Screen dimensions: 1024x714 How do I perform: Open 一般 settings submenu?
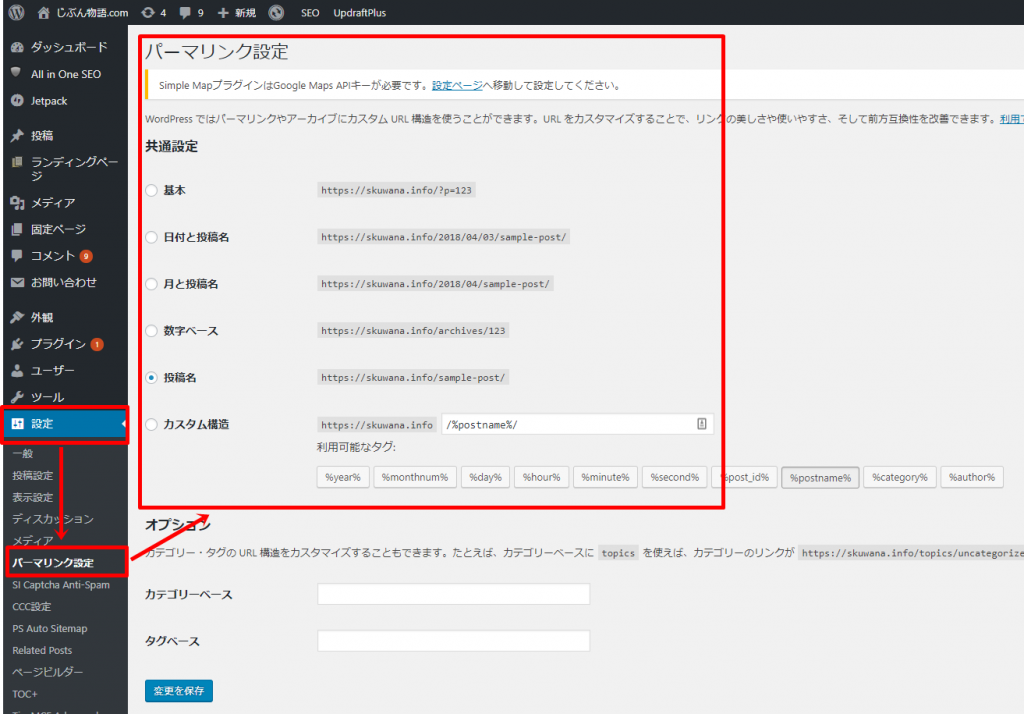(23, 453)
